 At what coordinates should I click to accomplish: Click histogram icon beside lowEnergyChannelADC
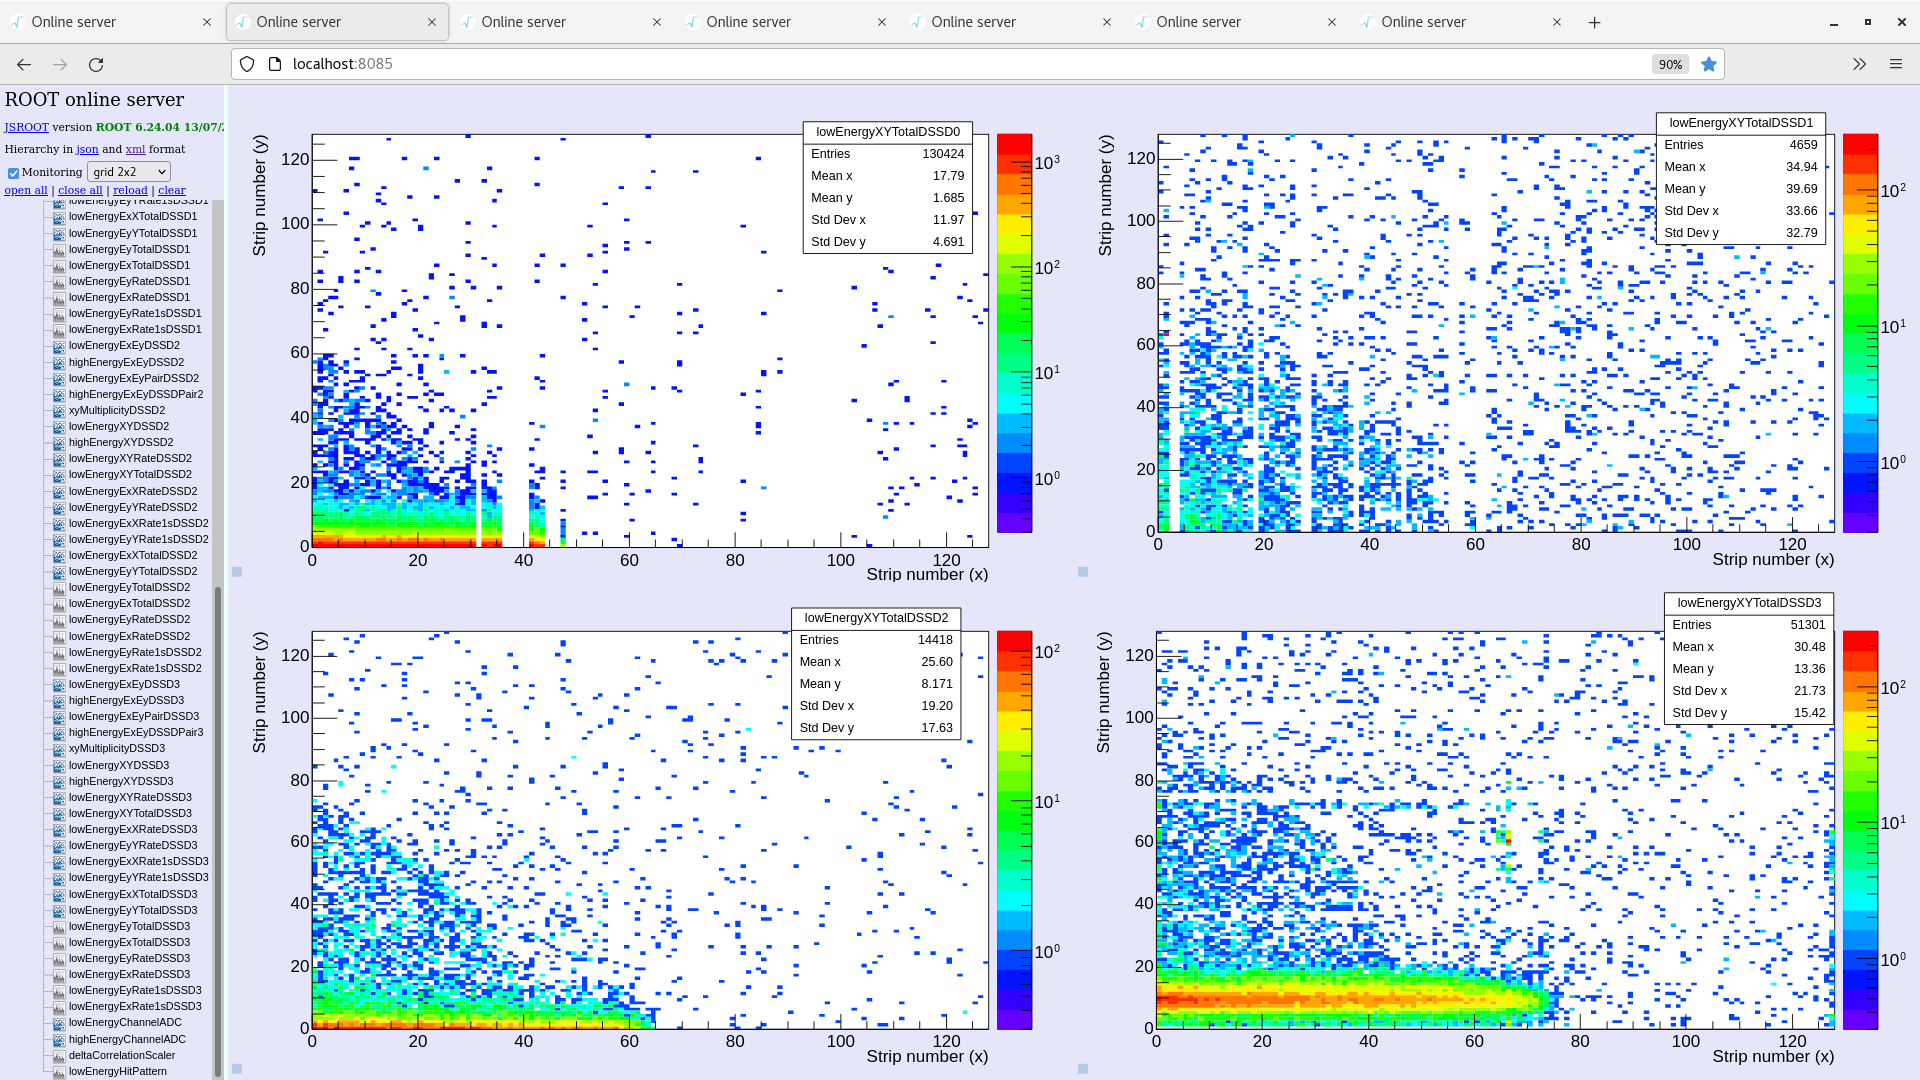click(x=59, y=1023)
